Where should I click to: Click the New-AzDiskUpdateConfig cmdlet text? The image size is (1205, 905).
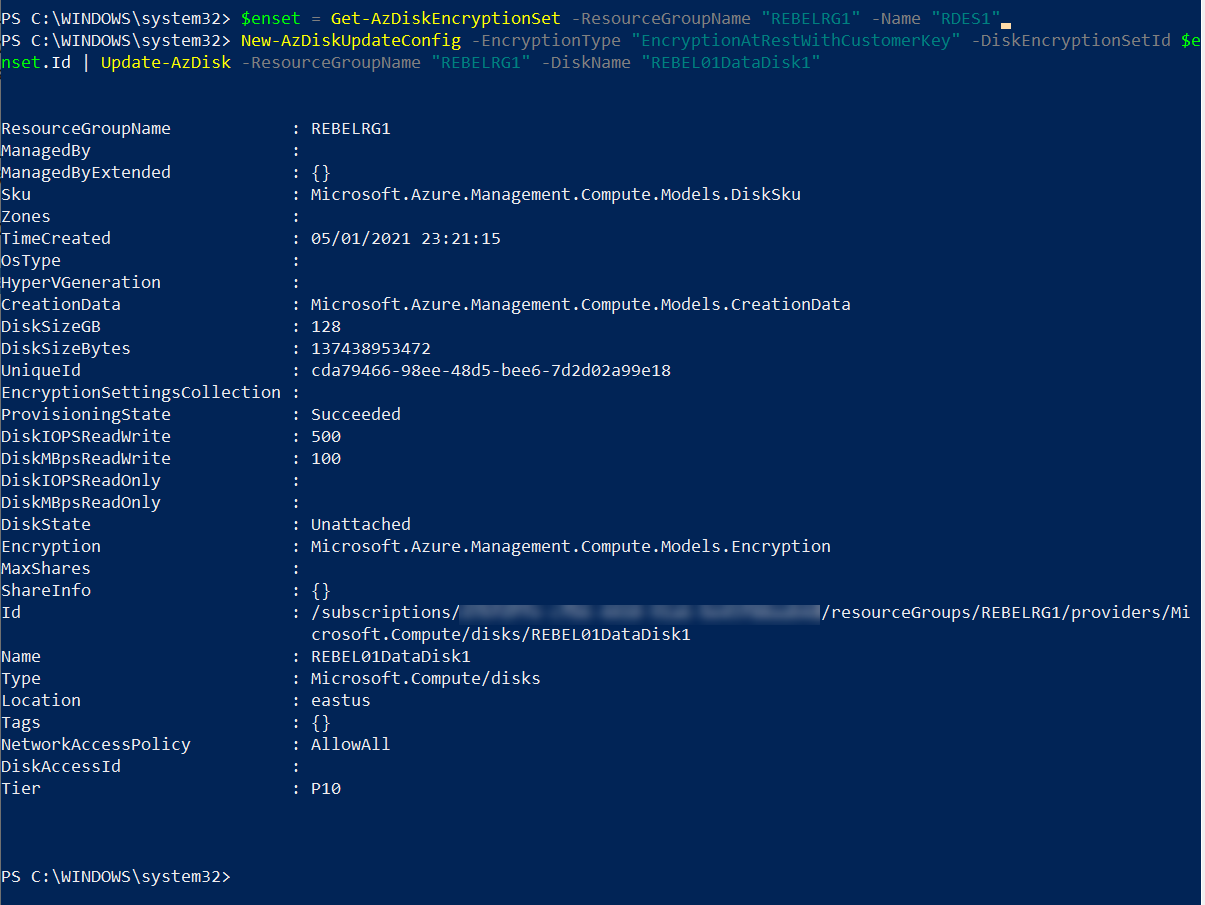(351, 41)
